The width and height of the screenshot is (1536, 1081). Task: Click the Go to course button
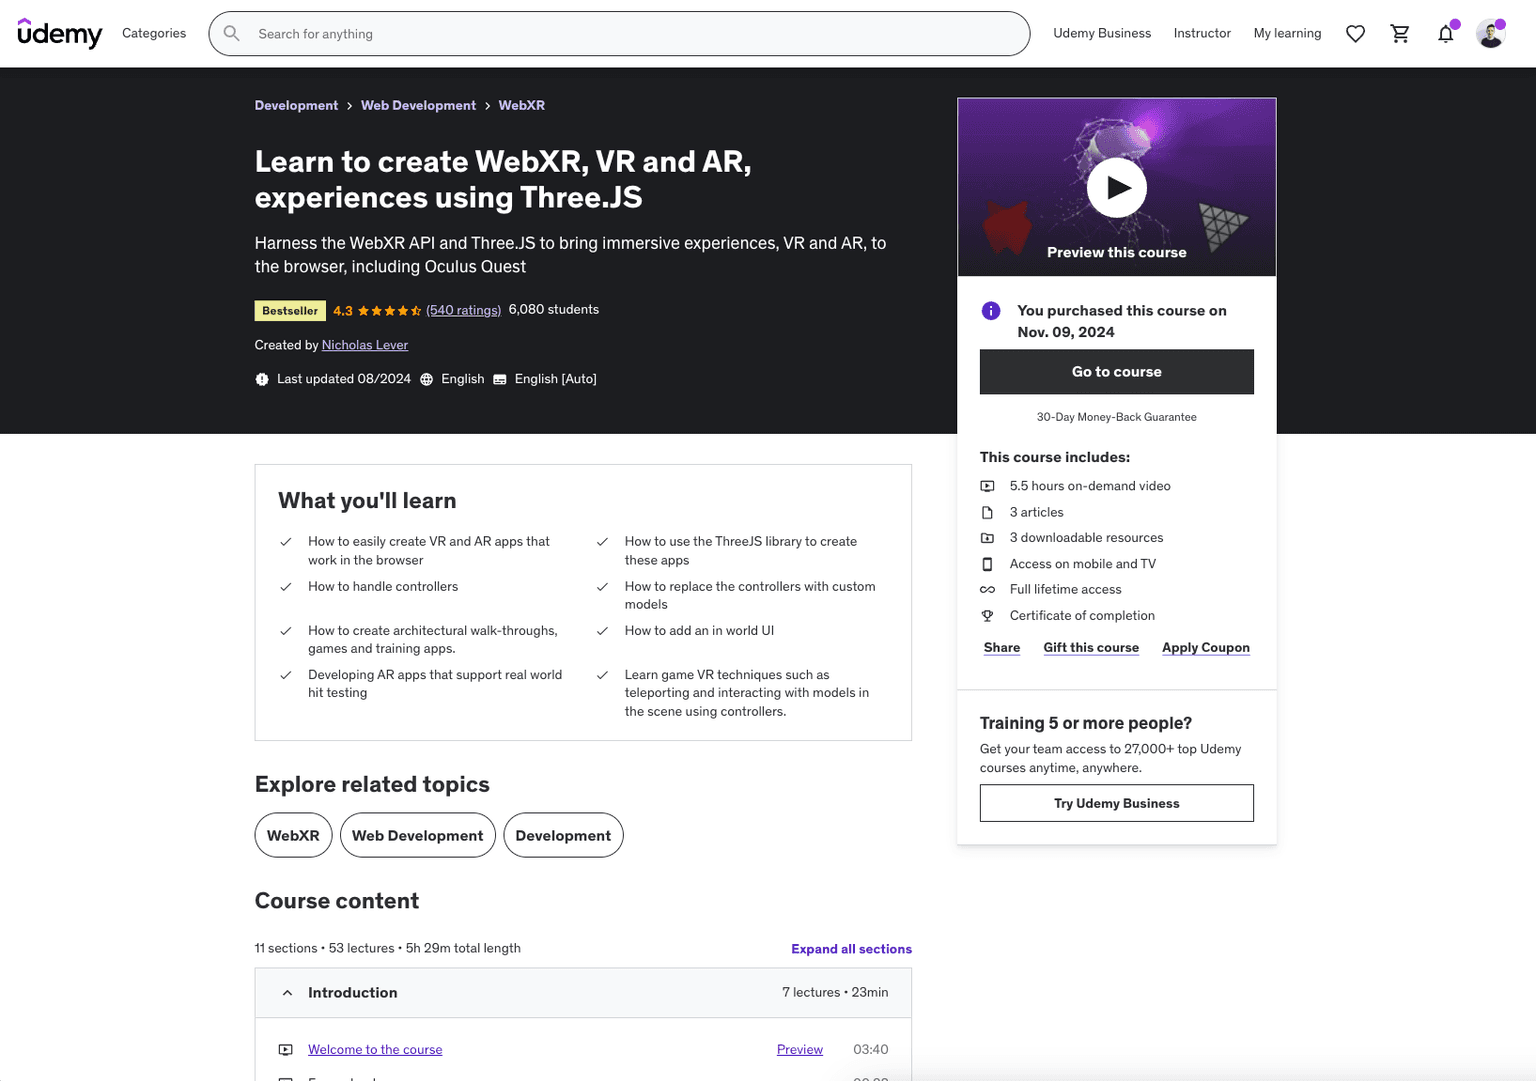pos(1116,371)
